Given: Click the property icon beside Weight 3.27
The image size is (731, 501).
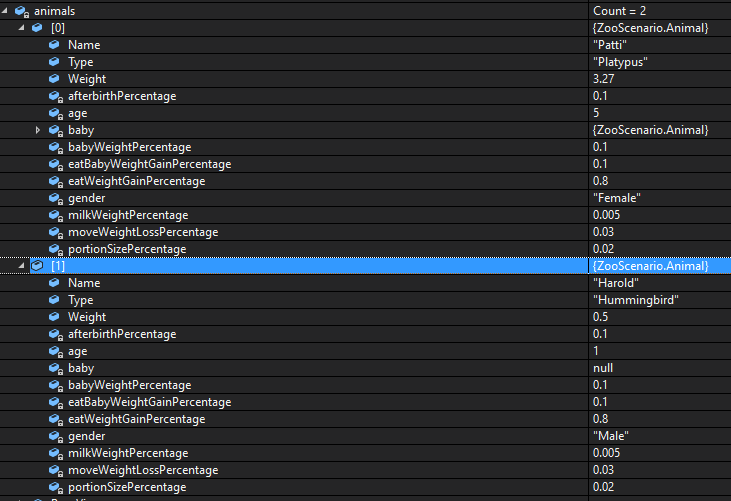Looking at the screenshot, I should click(55, 79).
